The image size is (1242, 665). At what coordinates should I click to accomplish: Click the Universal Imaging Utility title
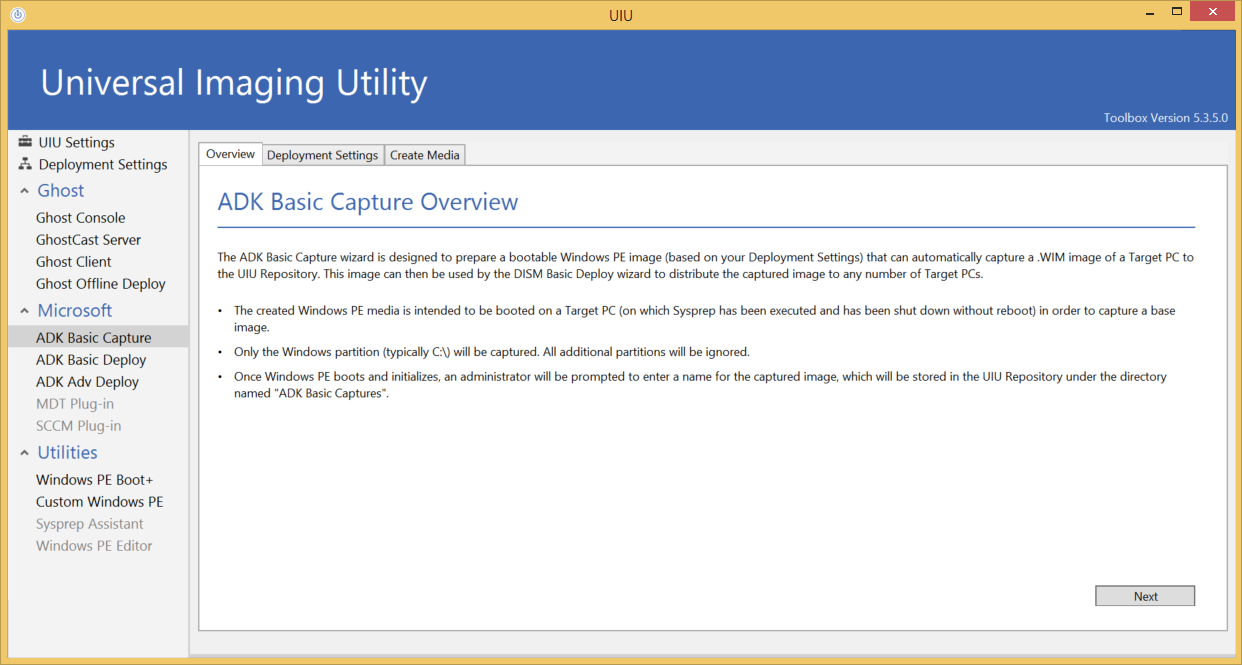(234, 82)
